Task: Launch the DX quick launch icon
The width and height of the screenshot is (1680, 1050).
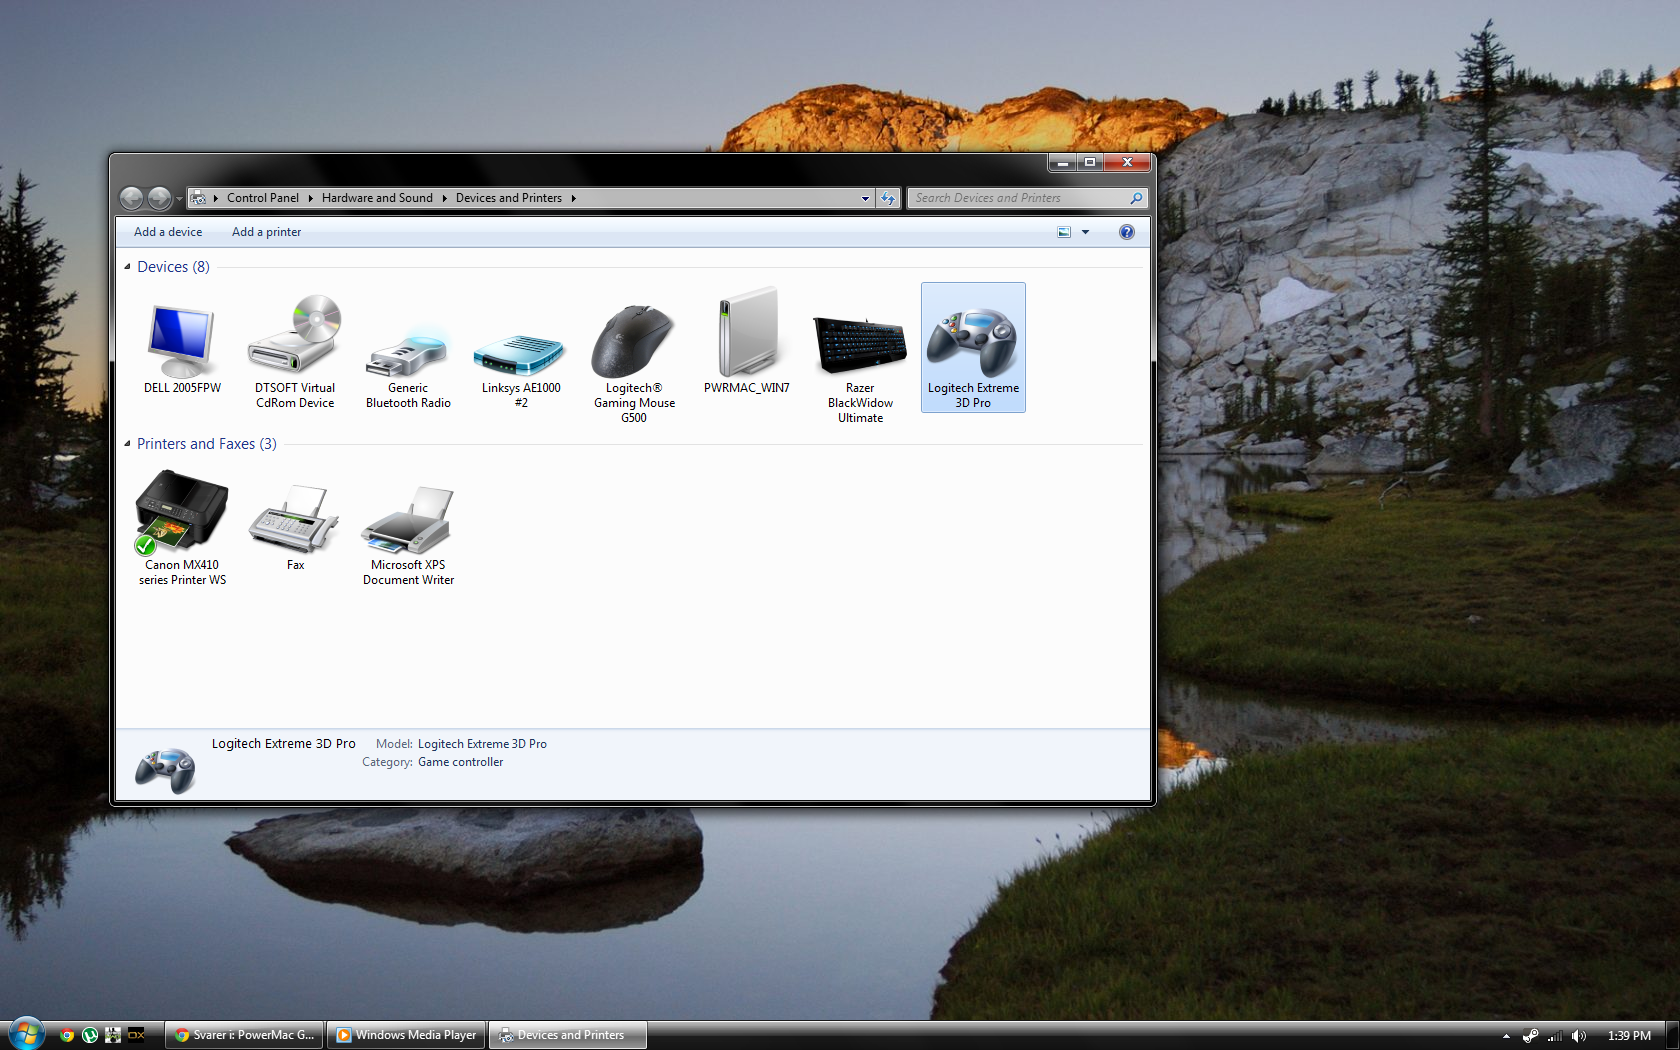Action: pyautogui.click(x=136, y=1035)
